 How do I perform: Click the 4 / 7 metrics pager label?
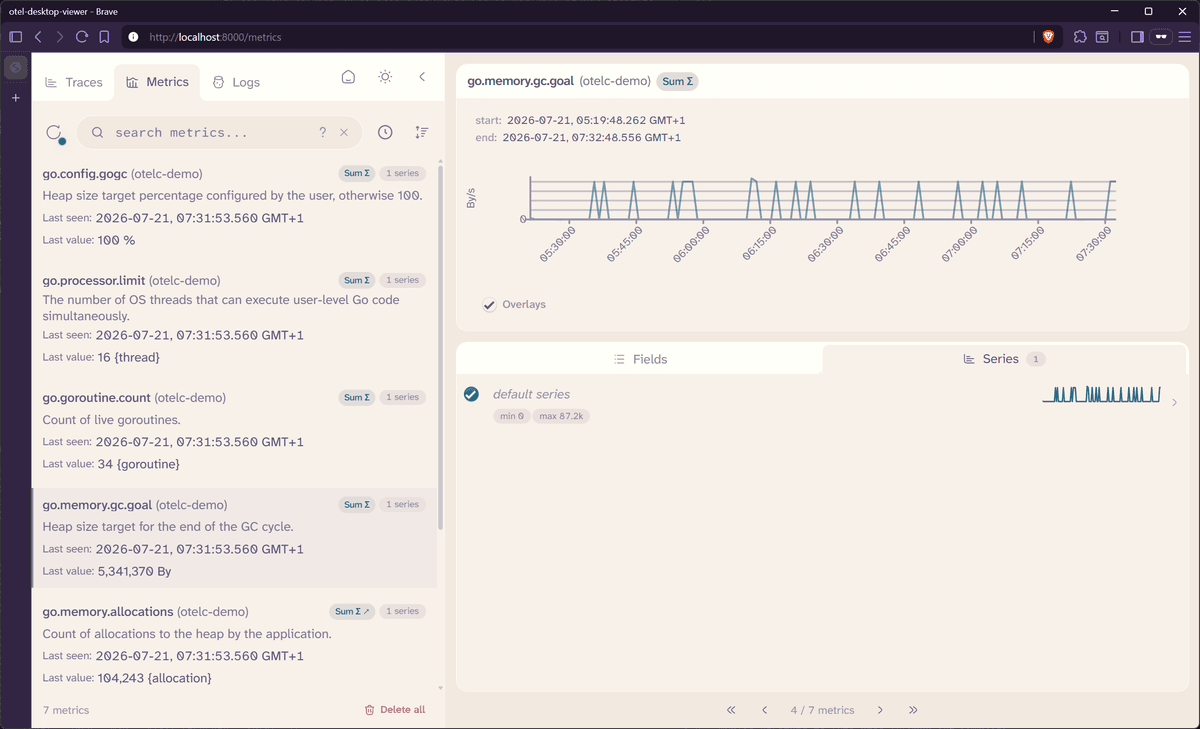coord(822,710)
